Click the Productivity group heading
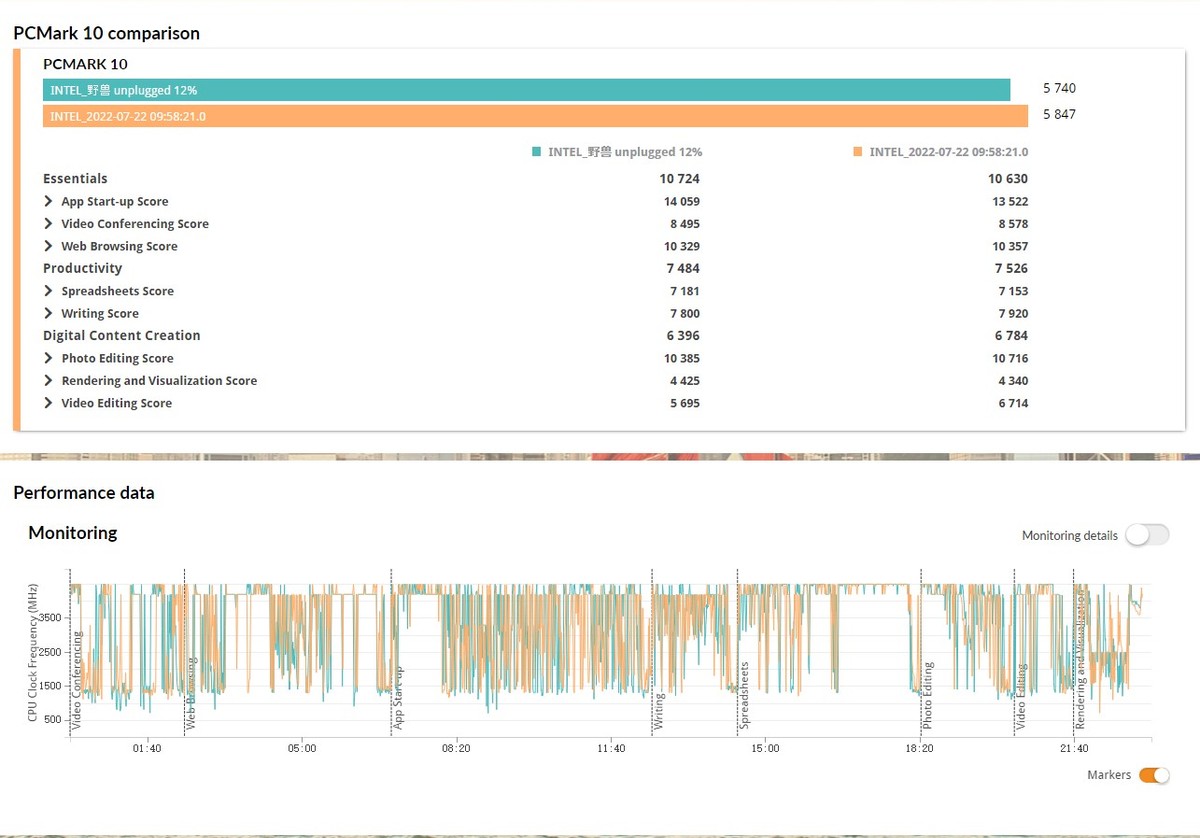The width and height of the screenshot is (1200, 838). coord(82,268)
